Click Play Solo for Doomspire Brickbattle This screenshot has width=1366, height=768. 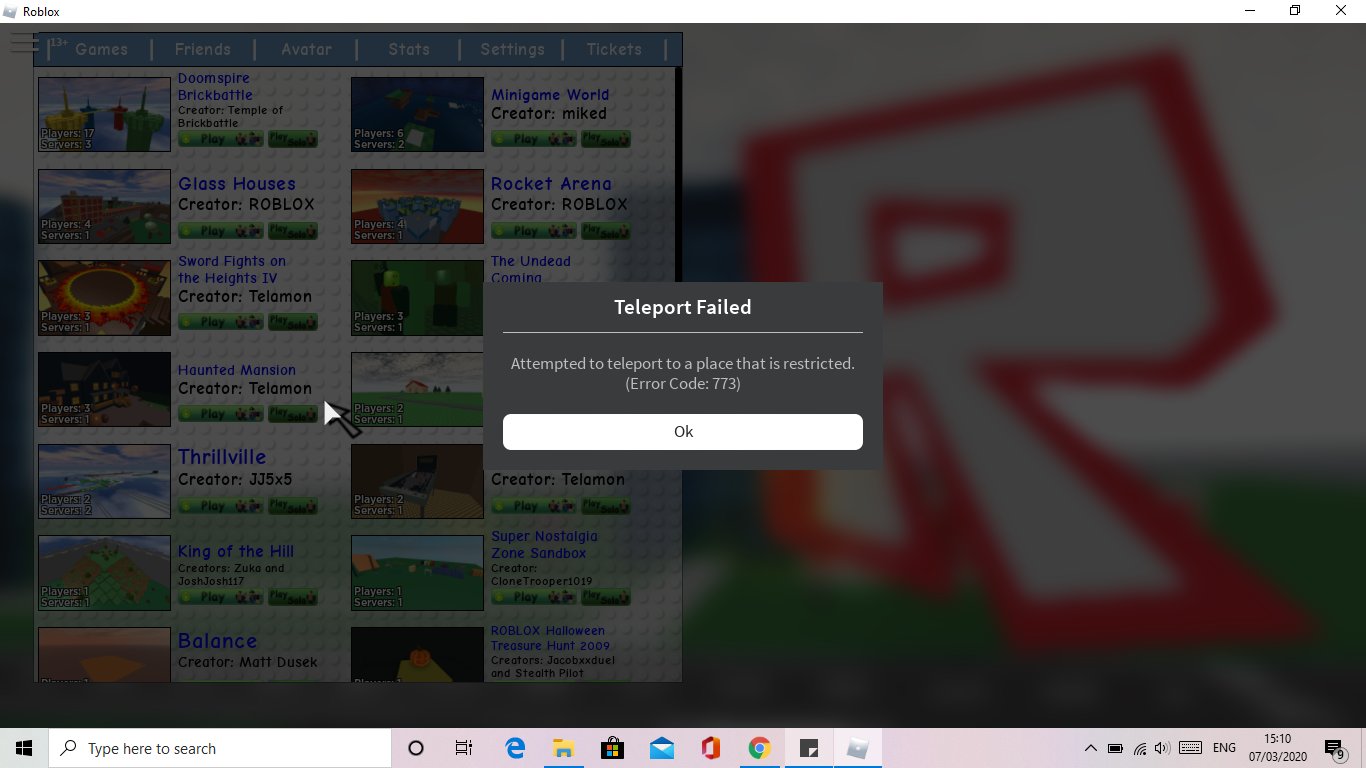[293, 139]
